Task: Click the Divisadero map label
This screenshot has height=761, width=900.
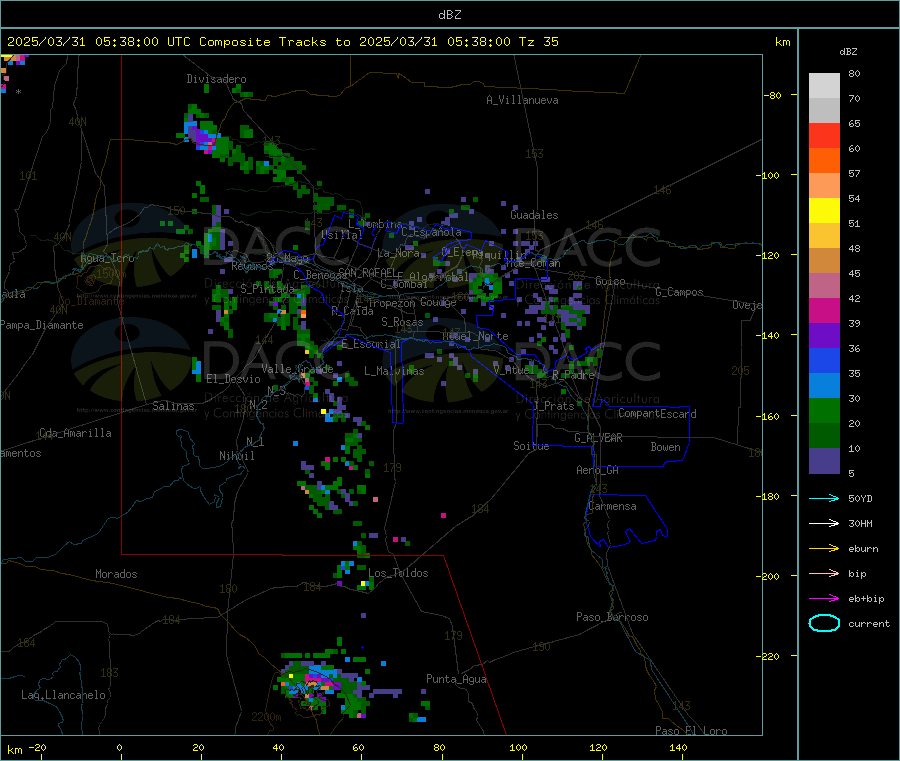Action: 216,79
